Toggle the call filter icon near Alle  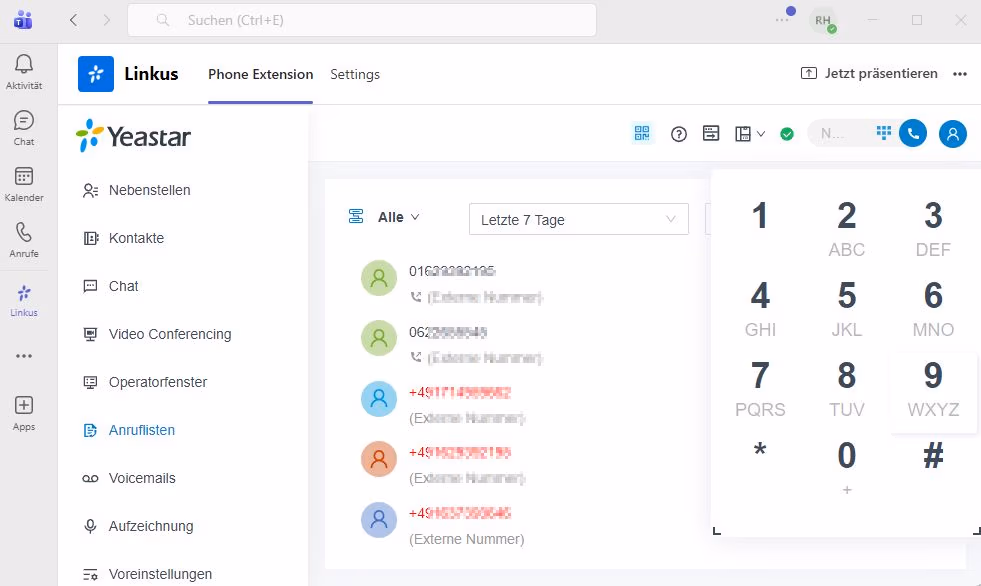click(x=355, y=215)
